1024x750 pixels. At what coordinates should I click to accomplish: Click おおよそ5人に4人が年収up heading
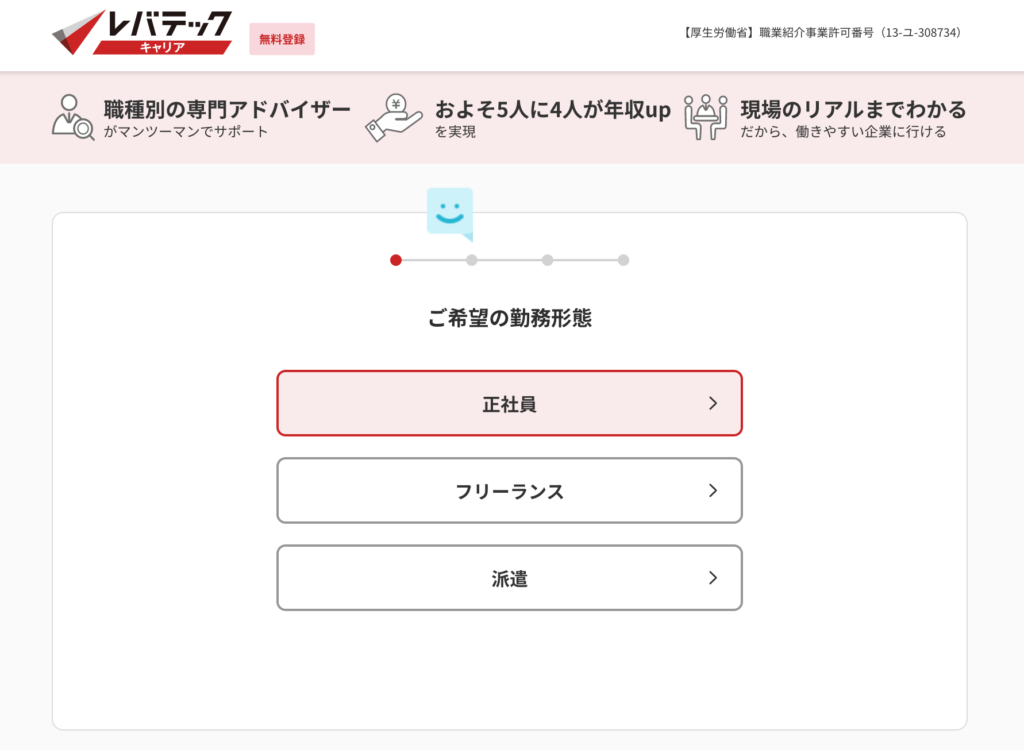point(552,109)
